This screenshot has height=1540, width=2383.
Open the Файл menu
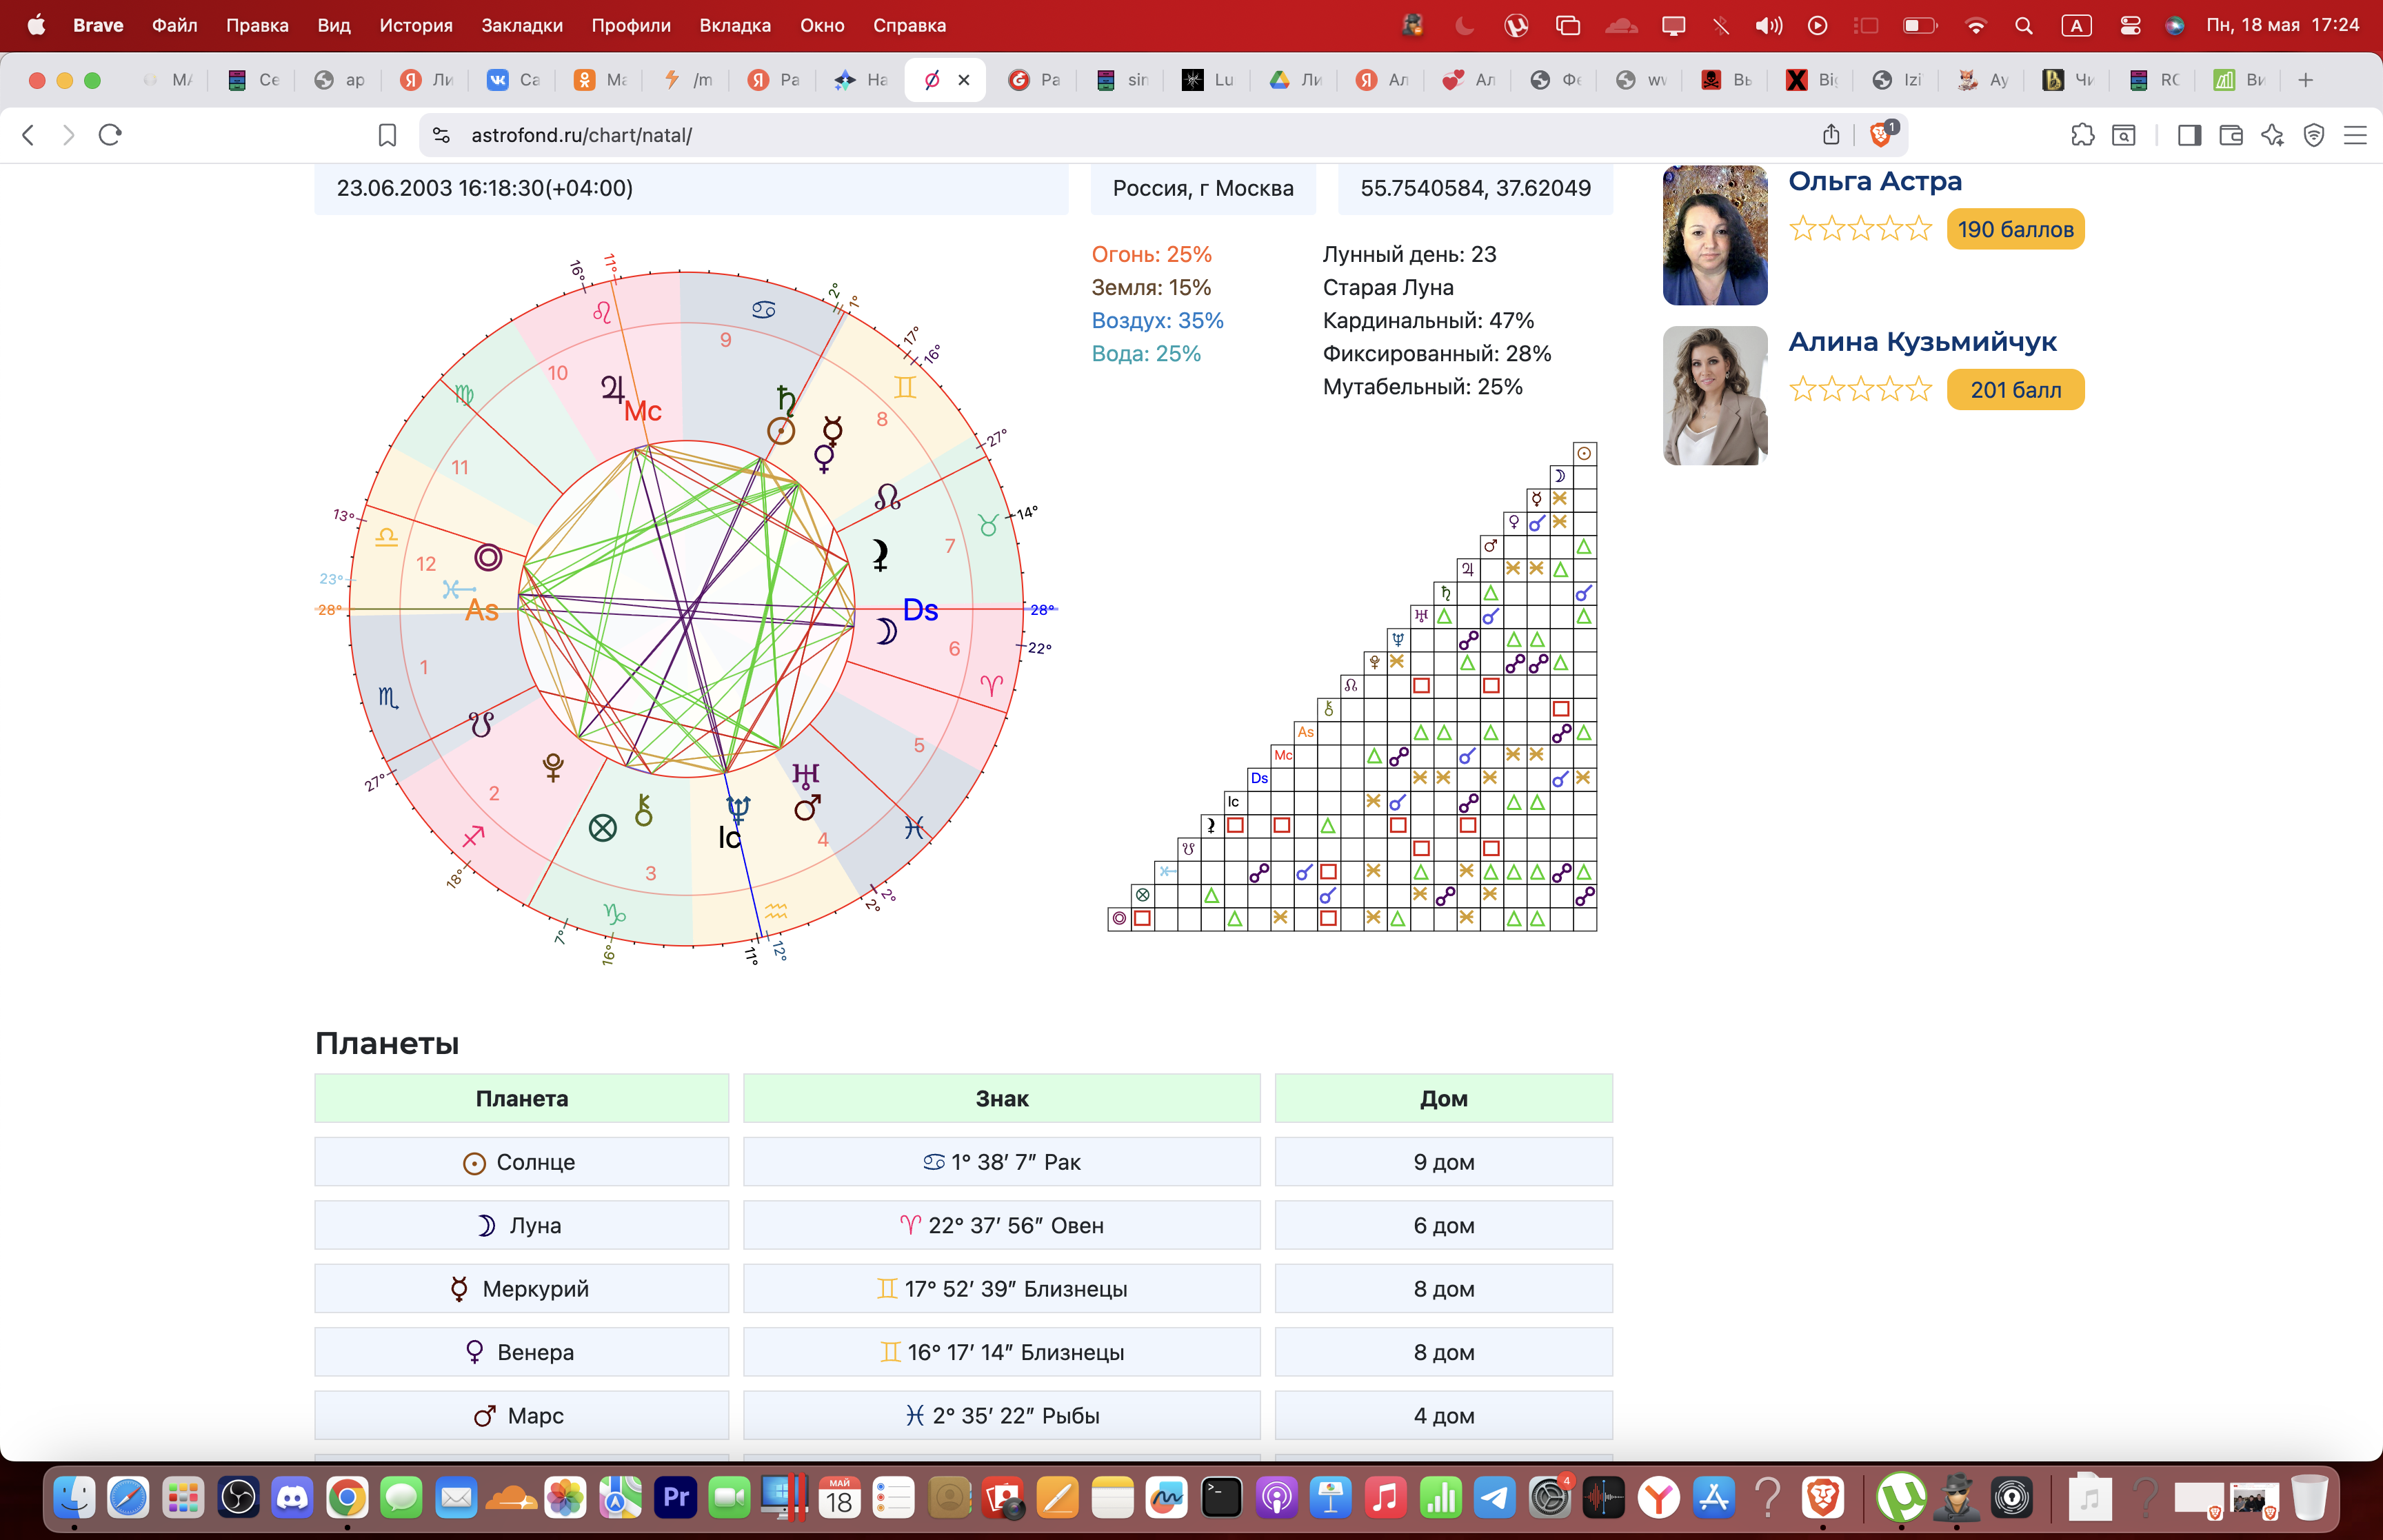click(x=175, y=25)
